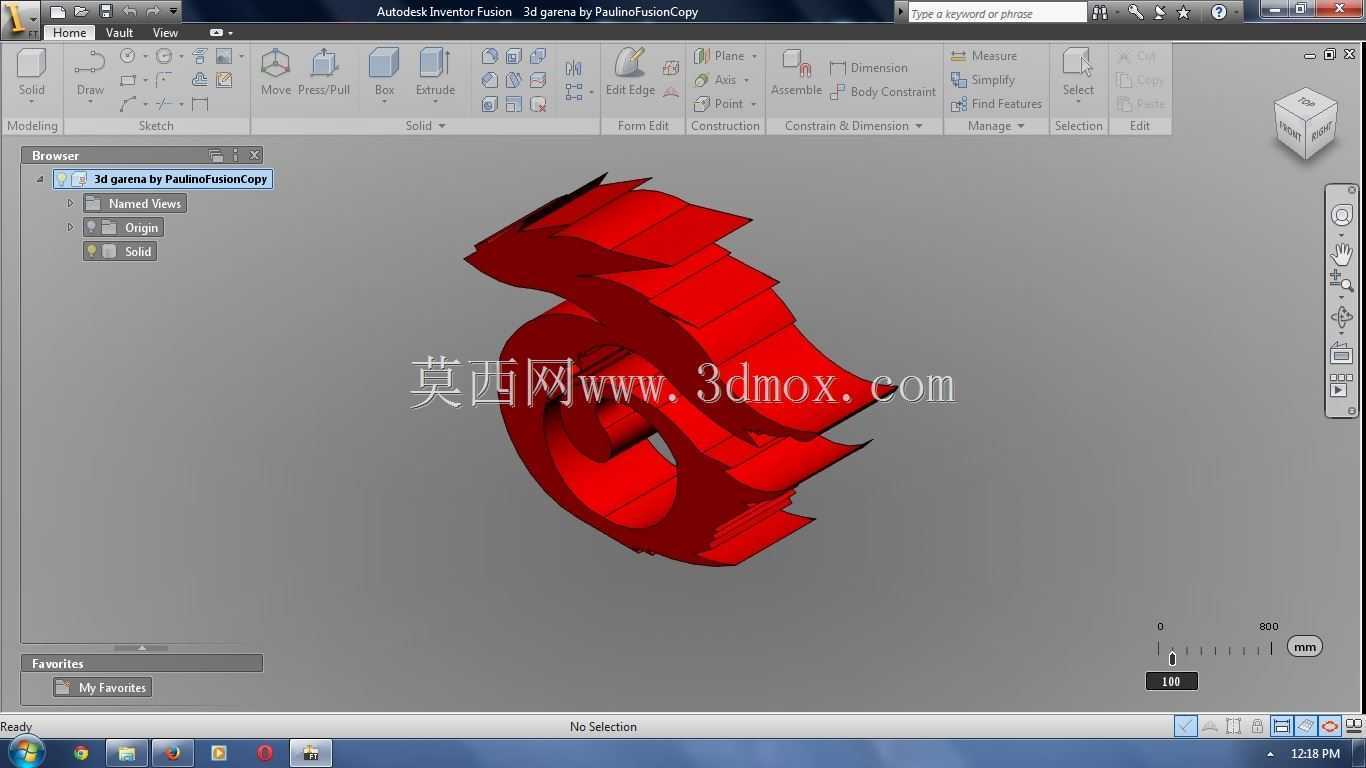Open the Measure tool
Image resolution: width=1366 pixels, height=768 pixels.
(x=984, y=56)
